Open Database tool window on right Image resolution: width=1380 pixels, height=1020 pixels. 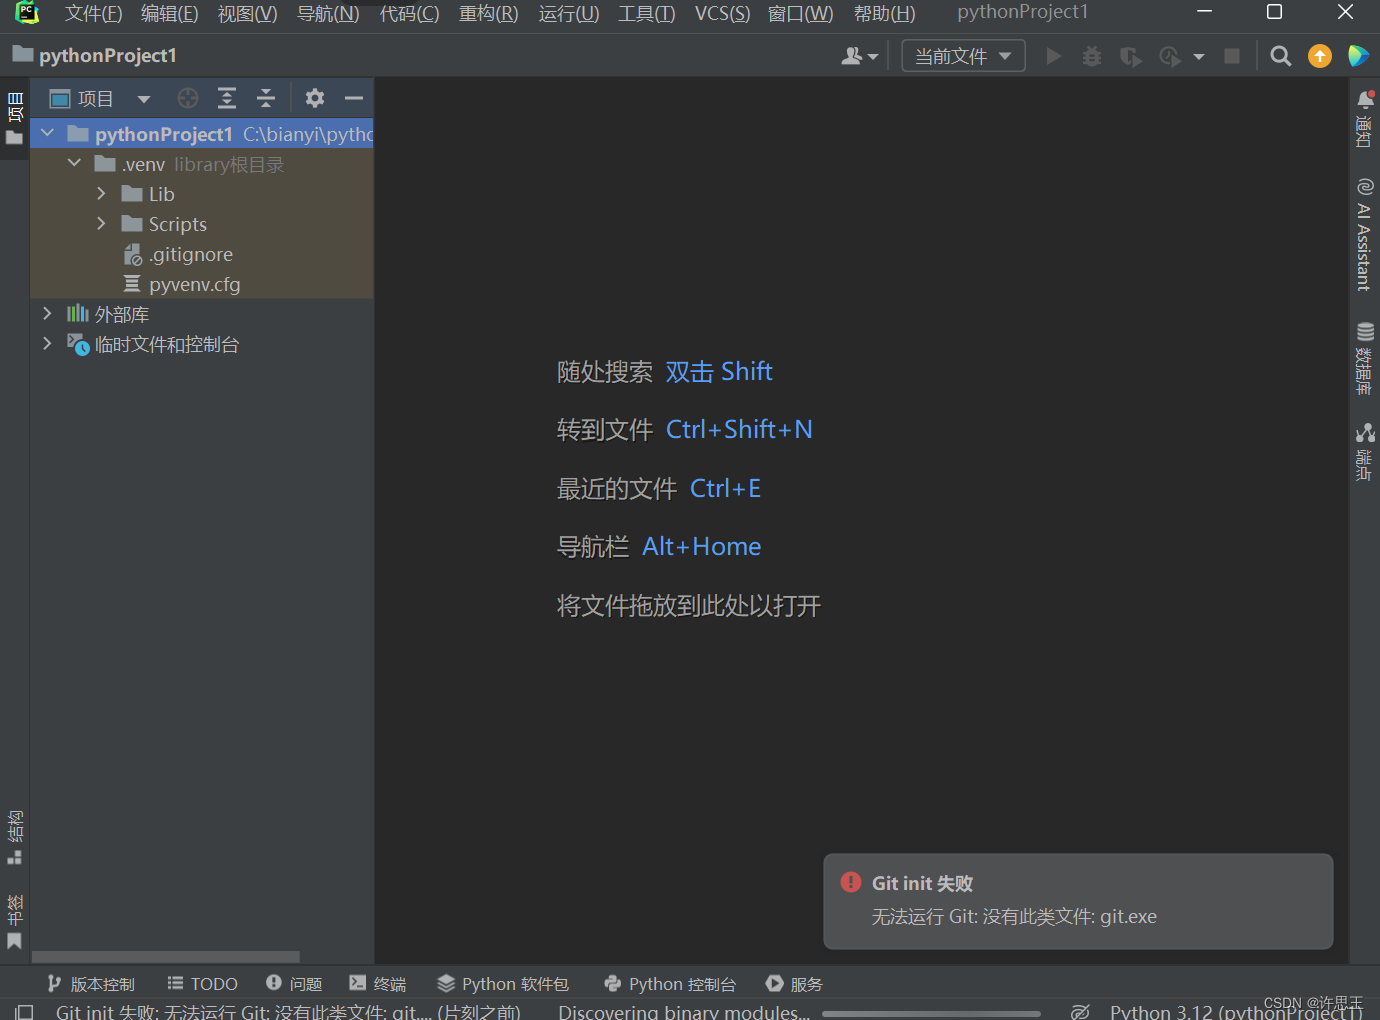click(1365, 358)
